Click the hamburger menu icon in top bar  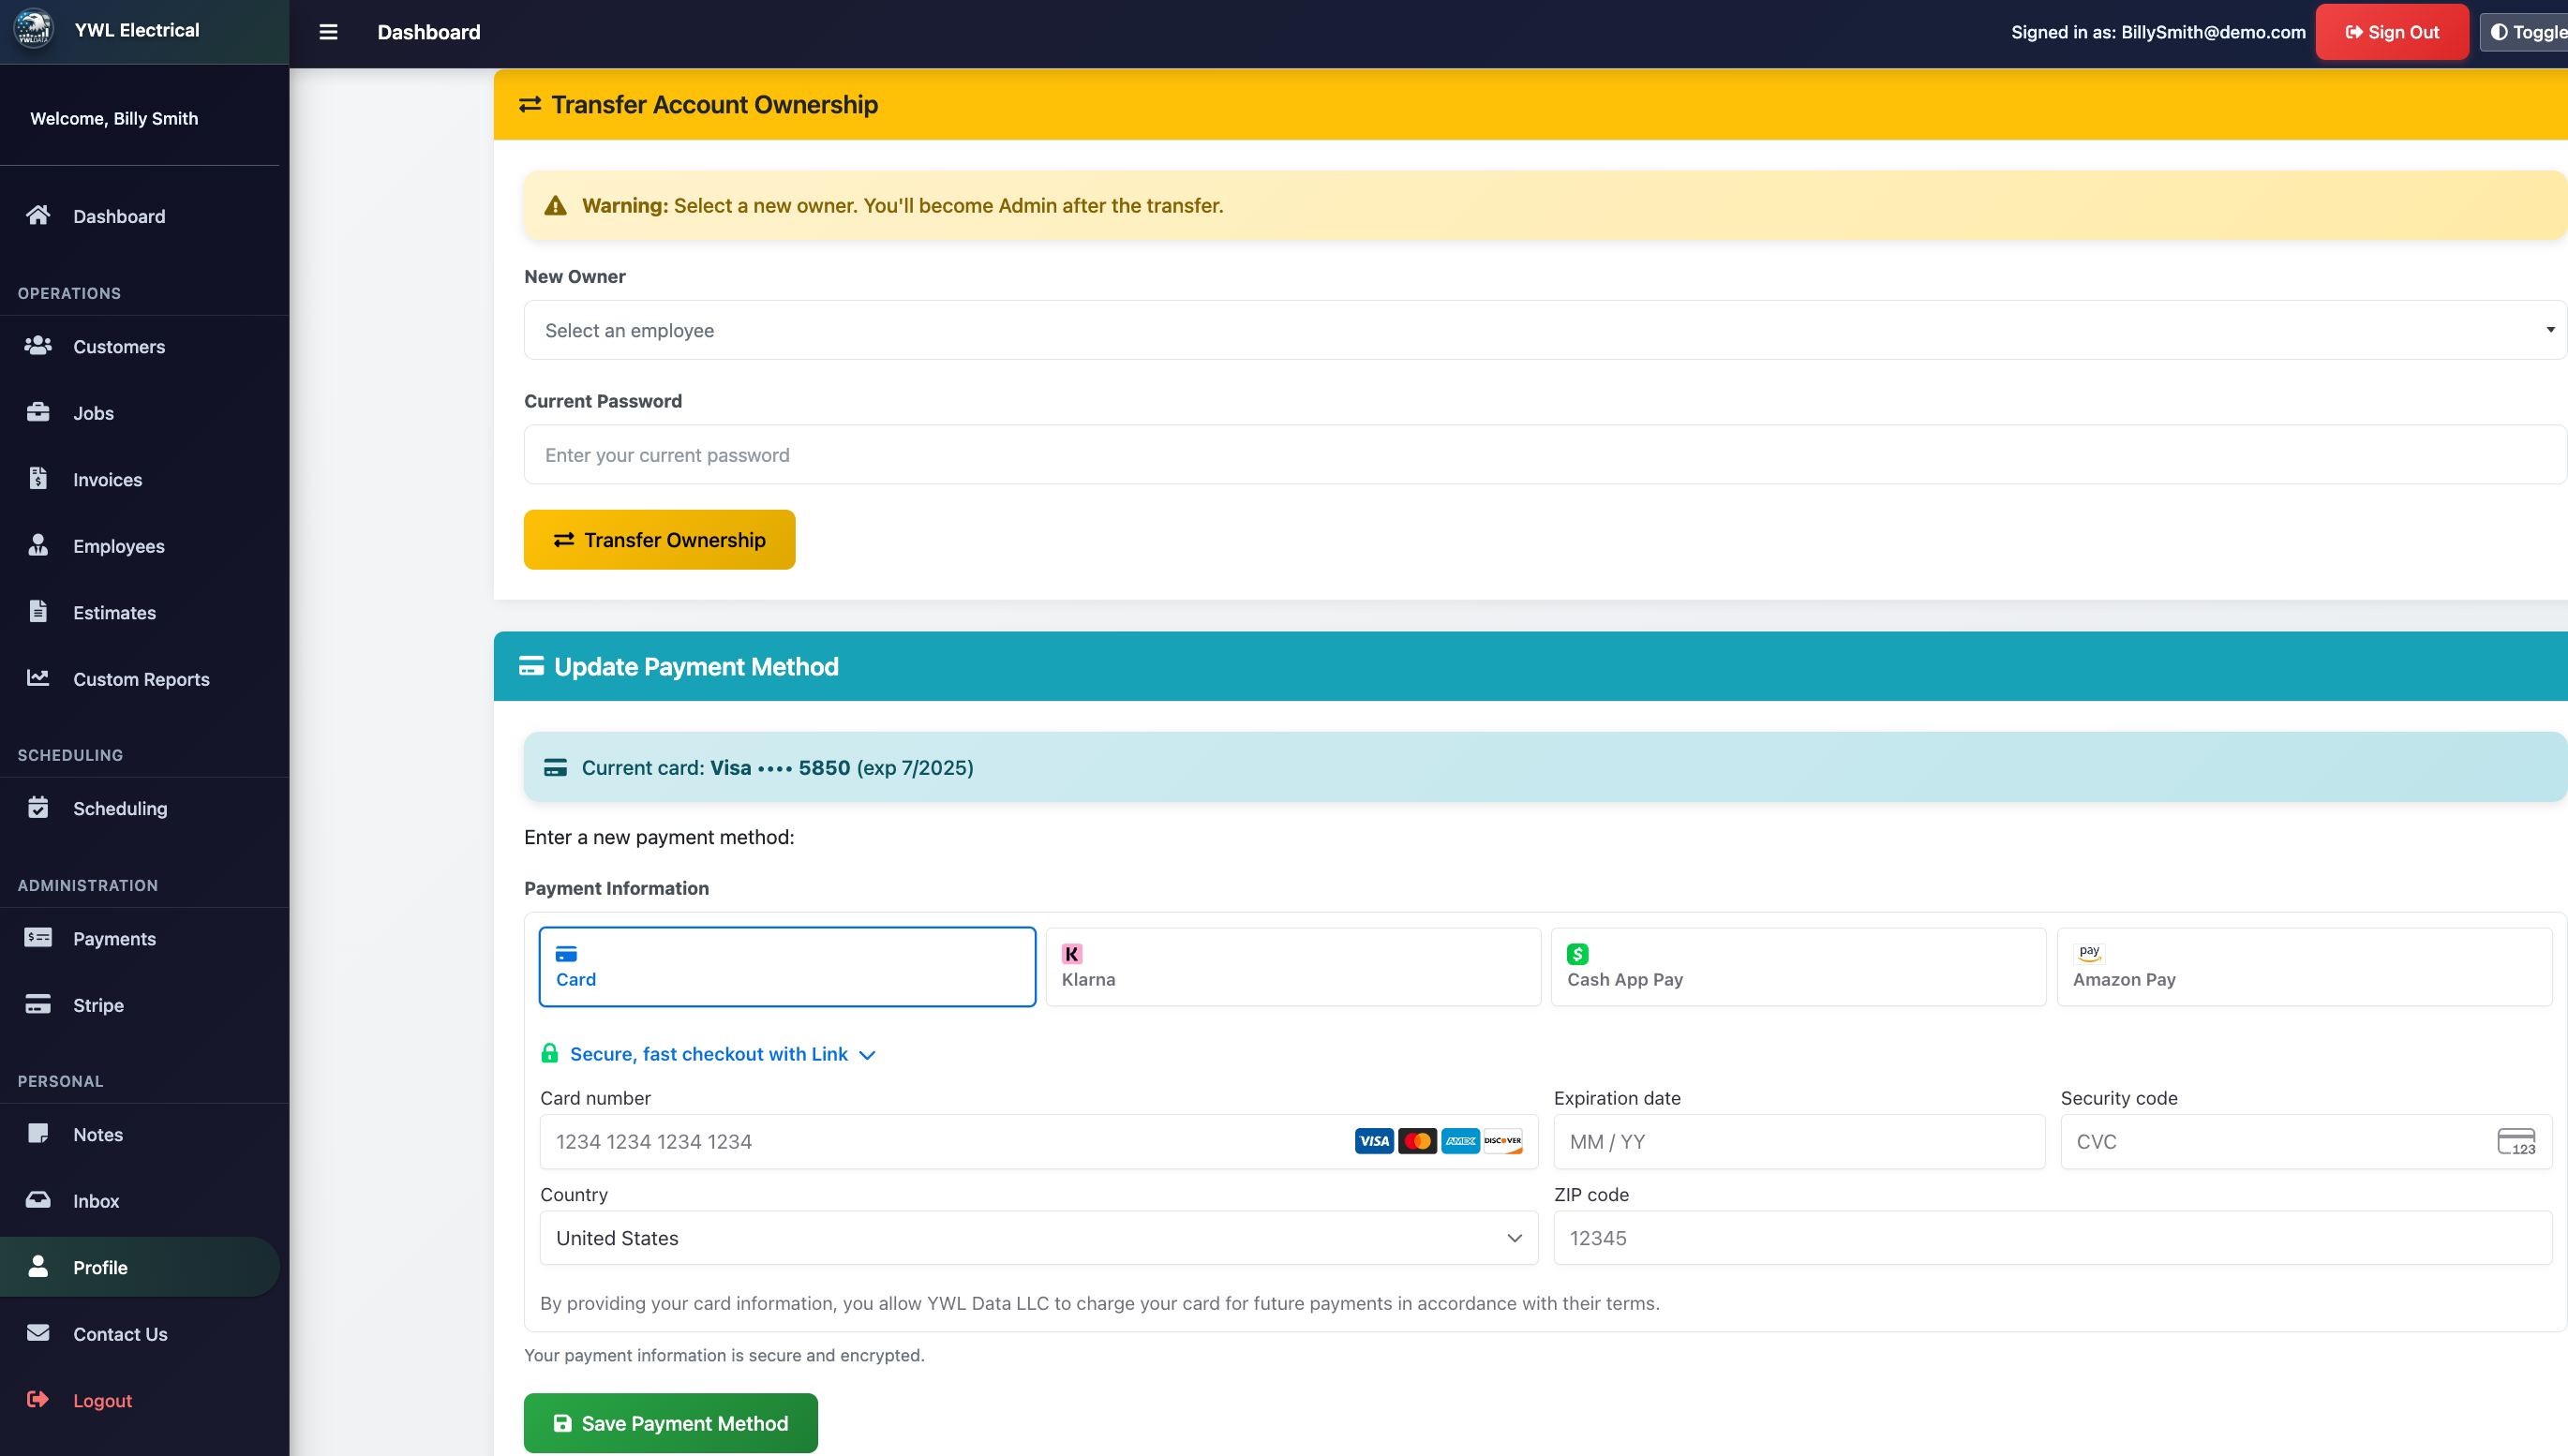point(328,32)
